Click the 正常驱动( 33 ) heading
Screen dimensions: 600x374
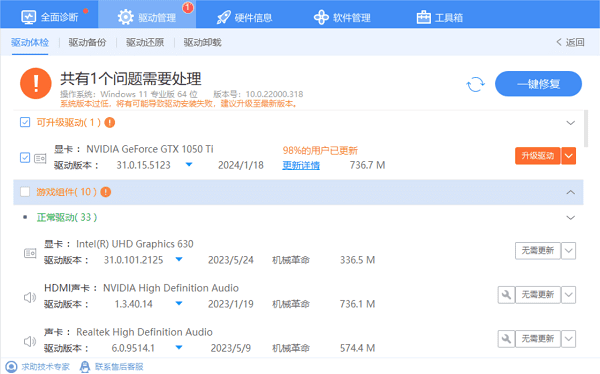click(x=67, y=217)
